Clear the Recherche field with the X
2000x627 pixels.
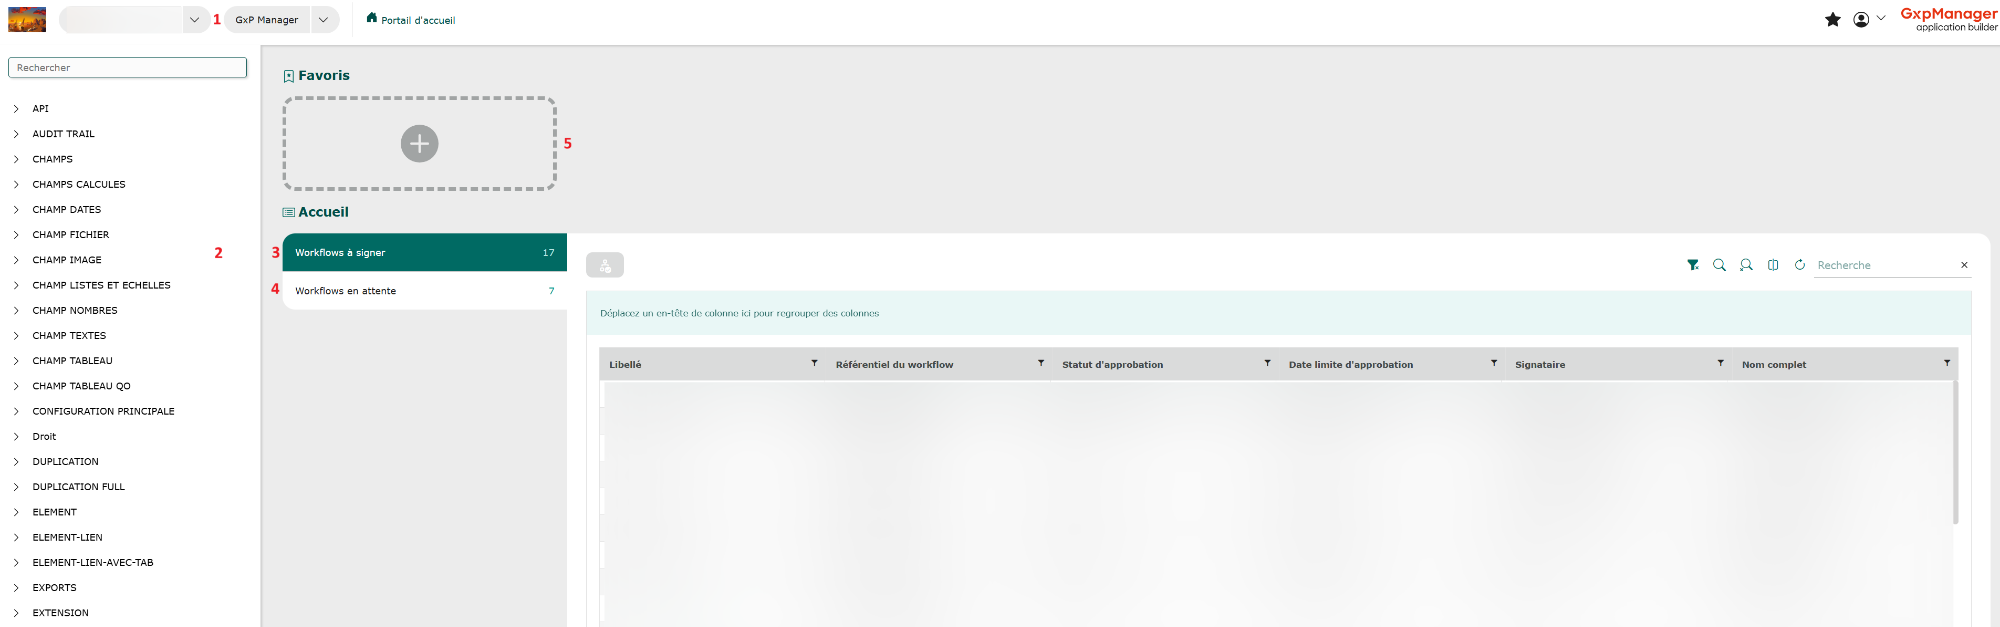pos(1964,265)
